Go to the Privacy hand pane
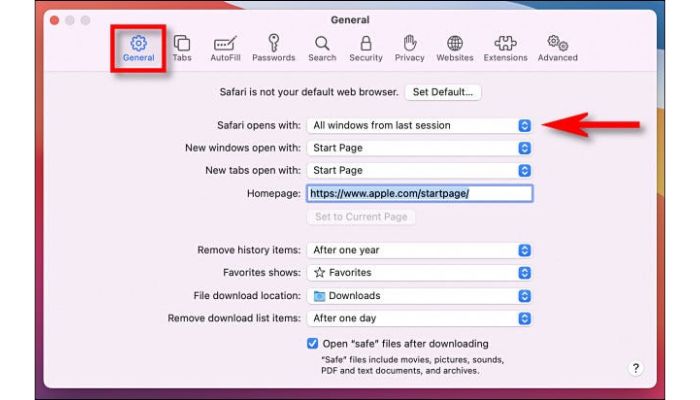This screenshot has width=700, height=400. pyautogui.click(x=409, y=49)
